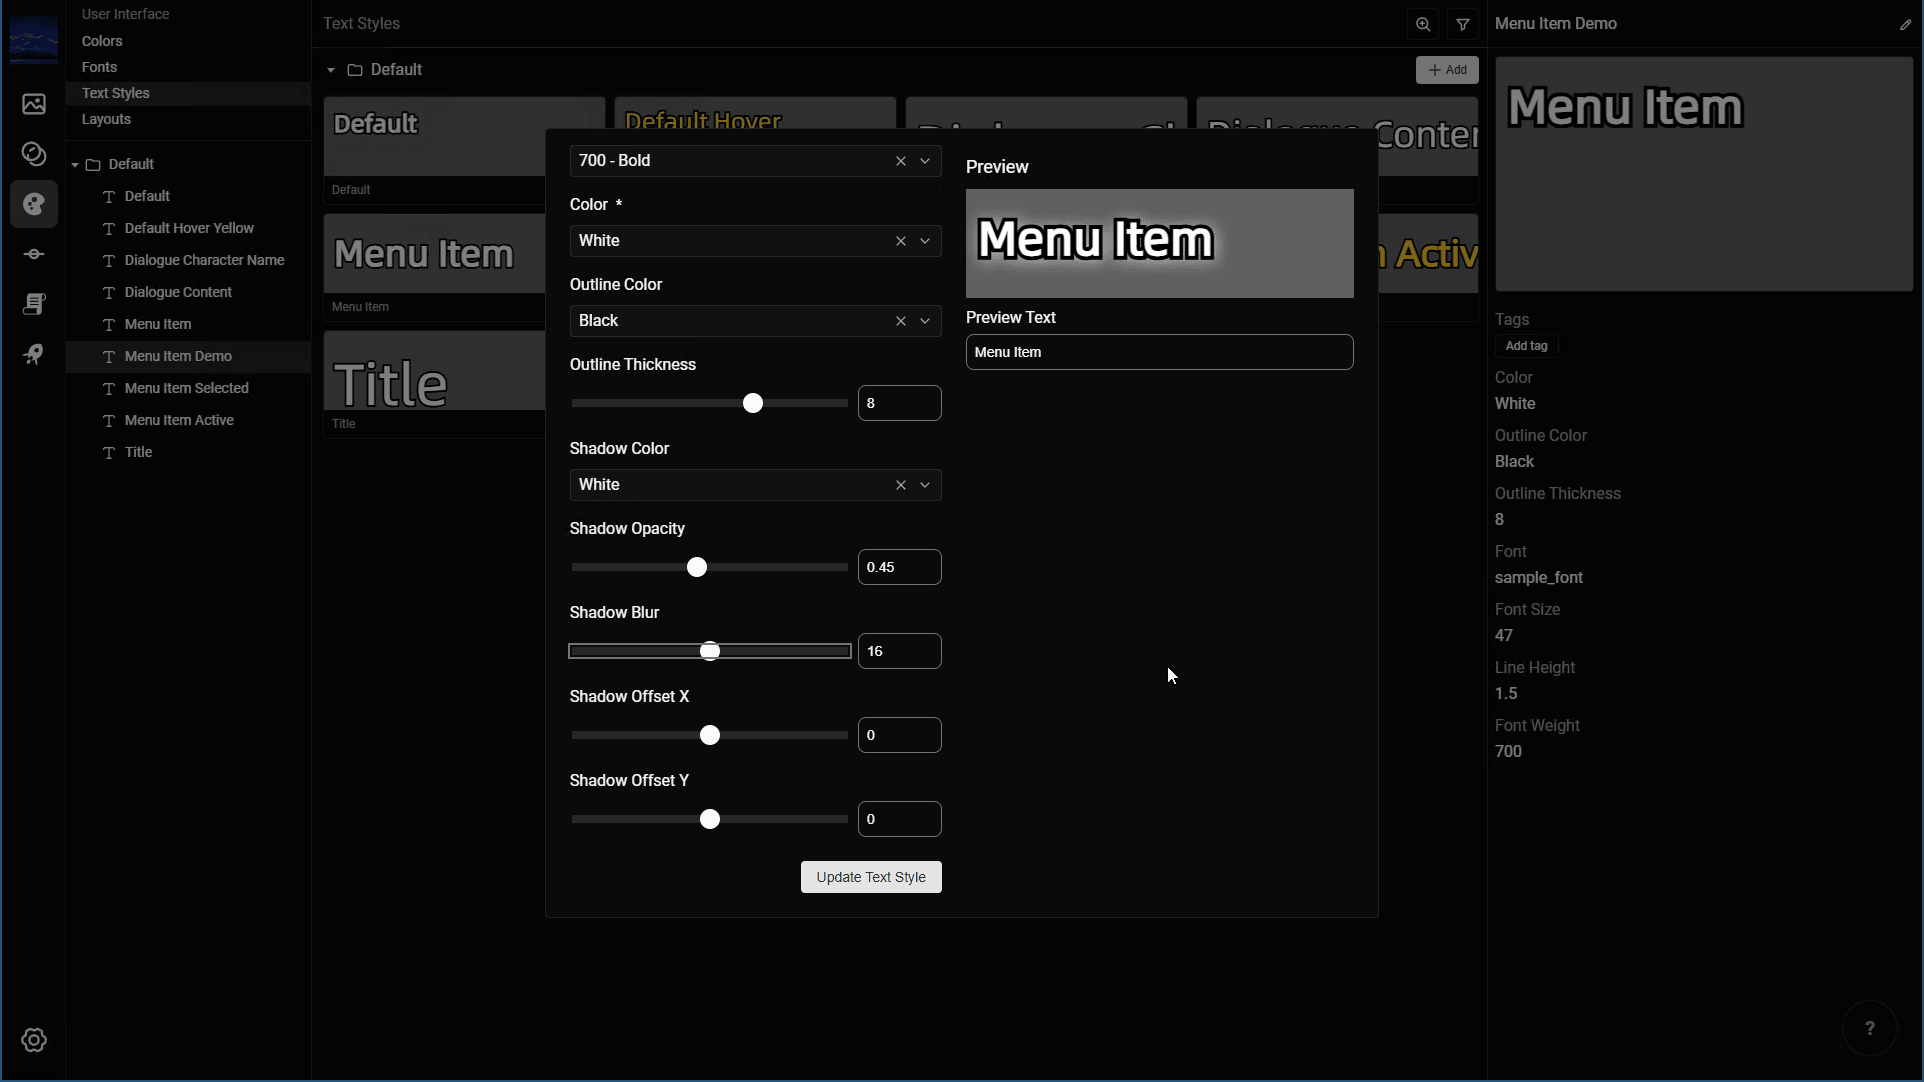Clear the Shadow Color White selection
1924x1082 pixels.
901,485
